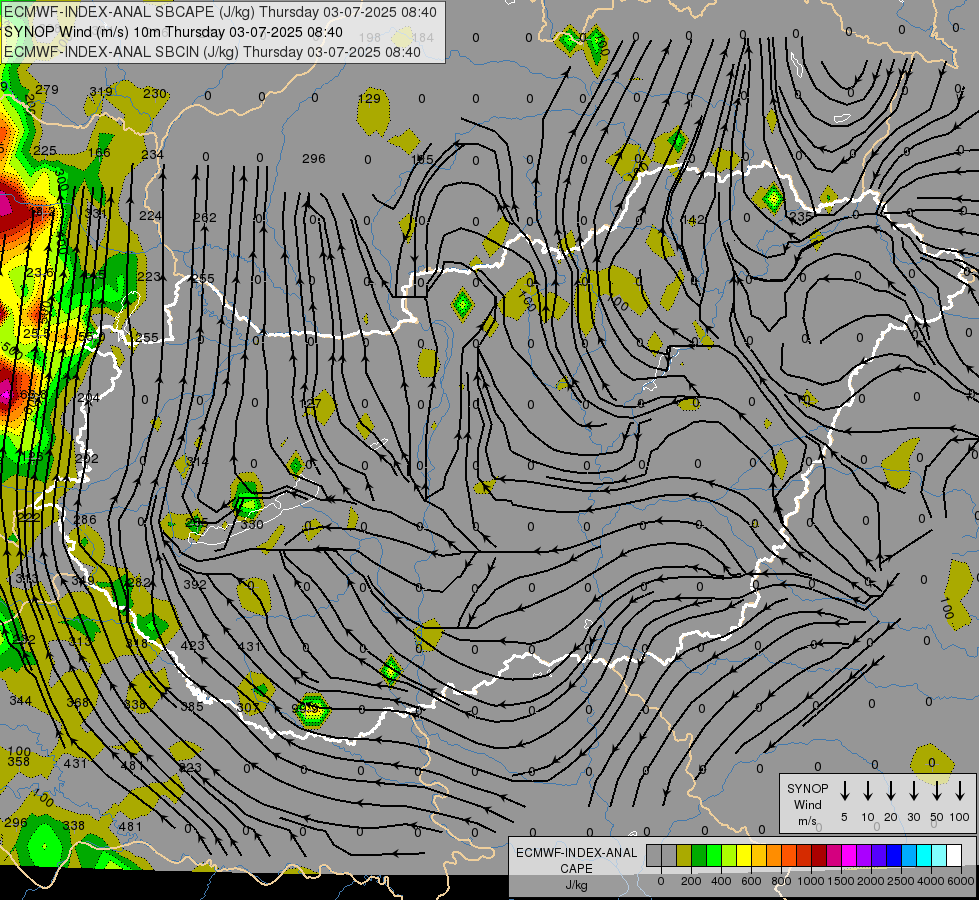Click the '262' CAPE value on the map
Viewport: 979px width, 900px height.
coord(205,217)
